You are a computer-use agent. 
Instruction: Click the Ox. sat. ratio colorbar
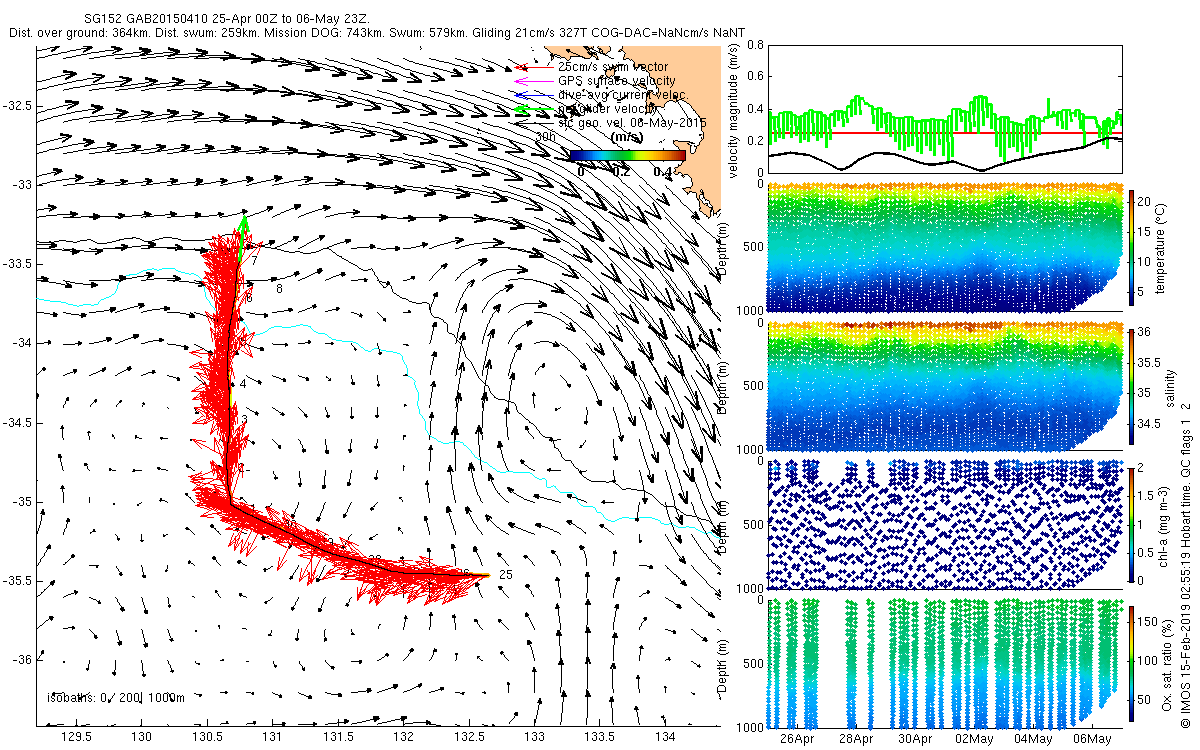tap(1131, 663)
